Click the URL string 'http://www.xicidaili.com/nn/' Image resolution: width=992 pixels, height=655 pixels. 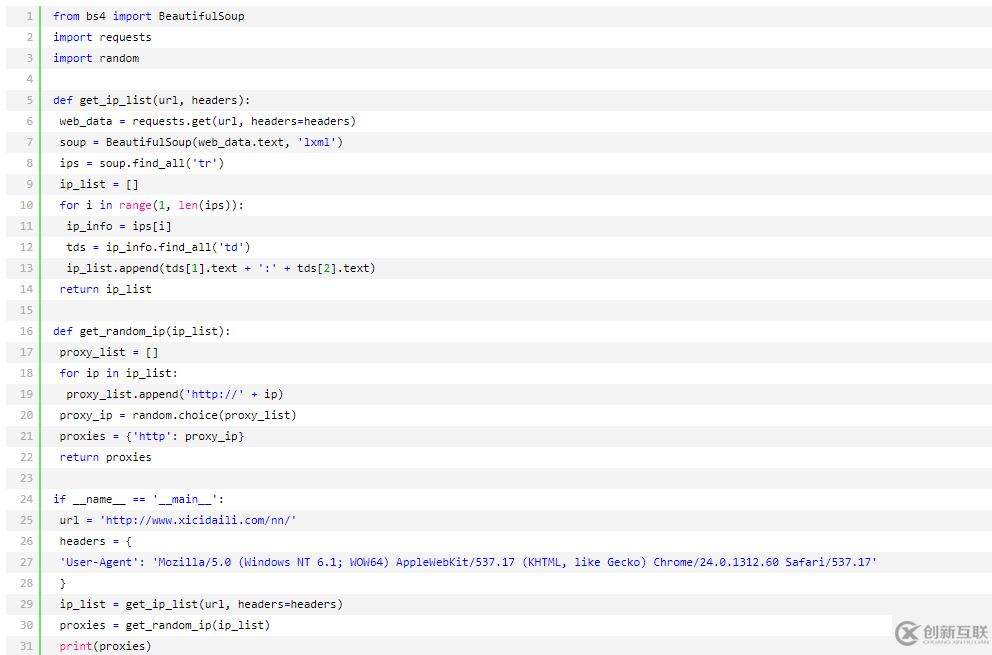click(x=198, y=520)
